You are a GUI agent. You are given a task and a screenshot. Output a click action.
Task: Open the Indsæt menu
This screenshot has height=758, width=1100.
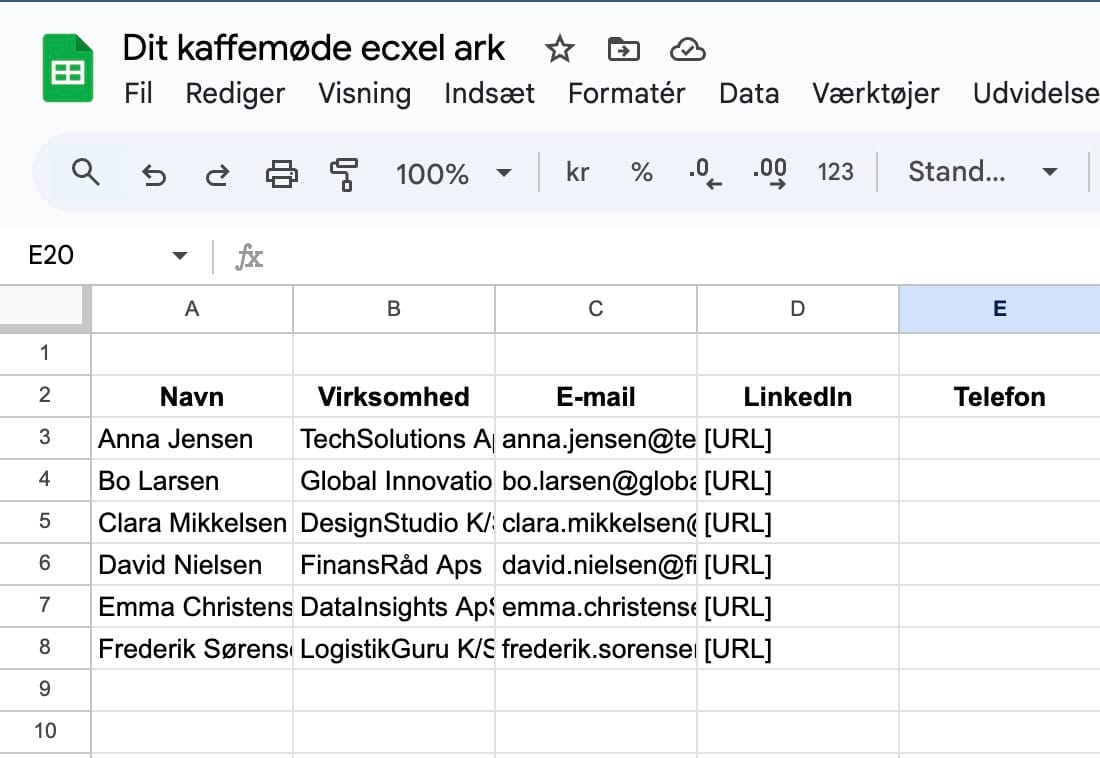click(x=489, y=94)
